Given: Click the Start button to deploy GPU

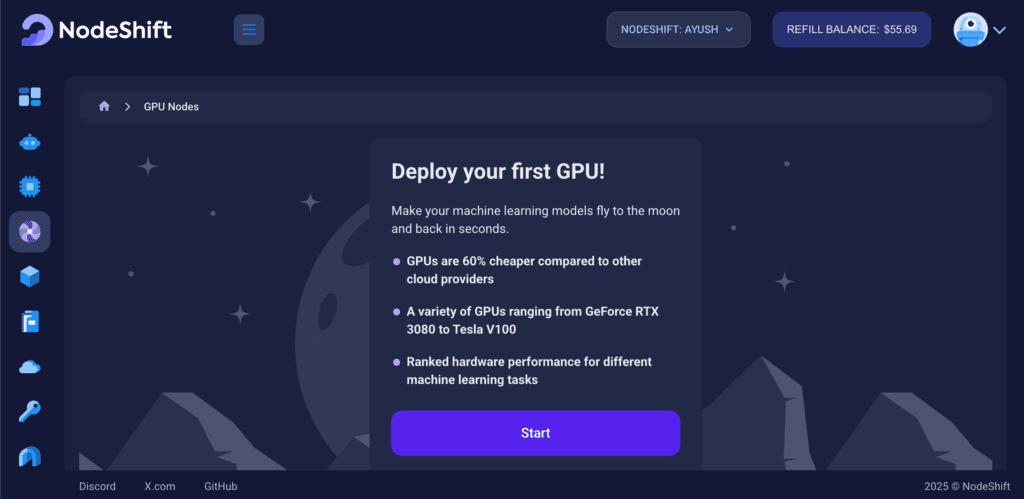Looking at the screenshot, I should coord(535,433).
